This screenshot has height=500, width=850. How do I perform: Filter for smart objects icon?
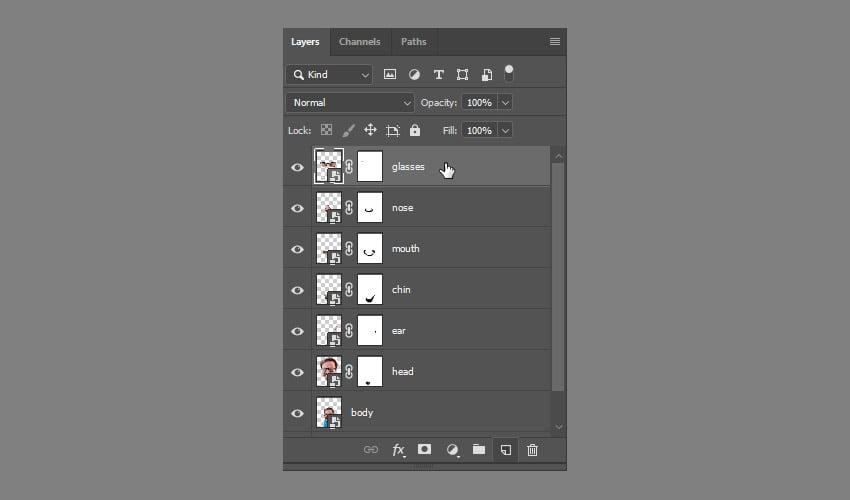(x=487, y=75)
